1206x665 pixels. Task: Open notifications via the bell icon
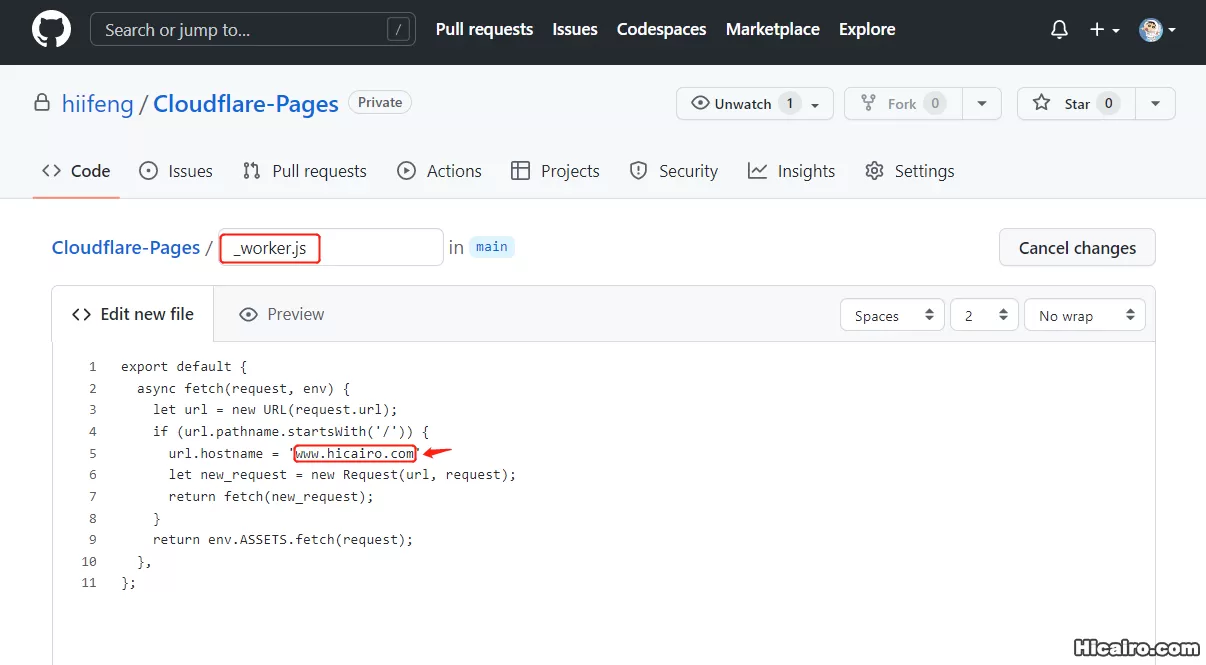1059,29
